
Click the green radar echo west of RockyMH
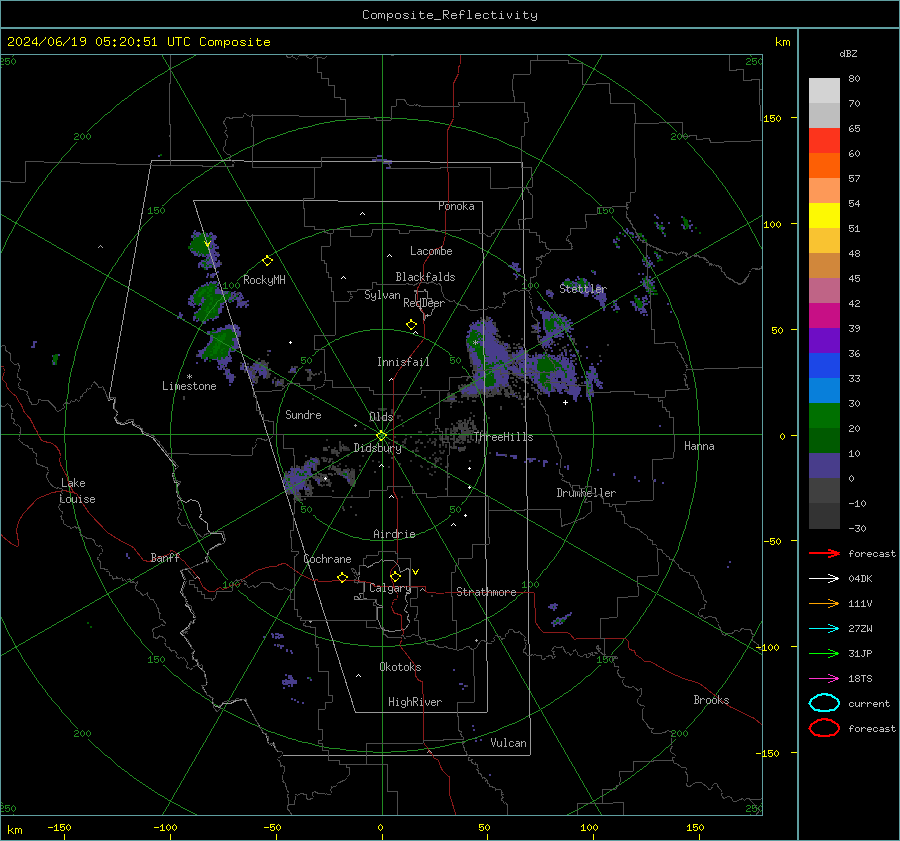point(209,300)
